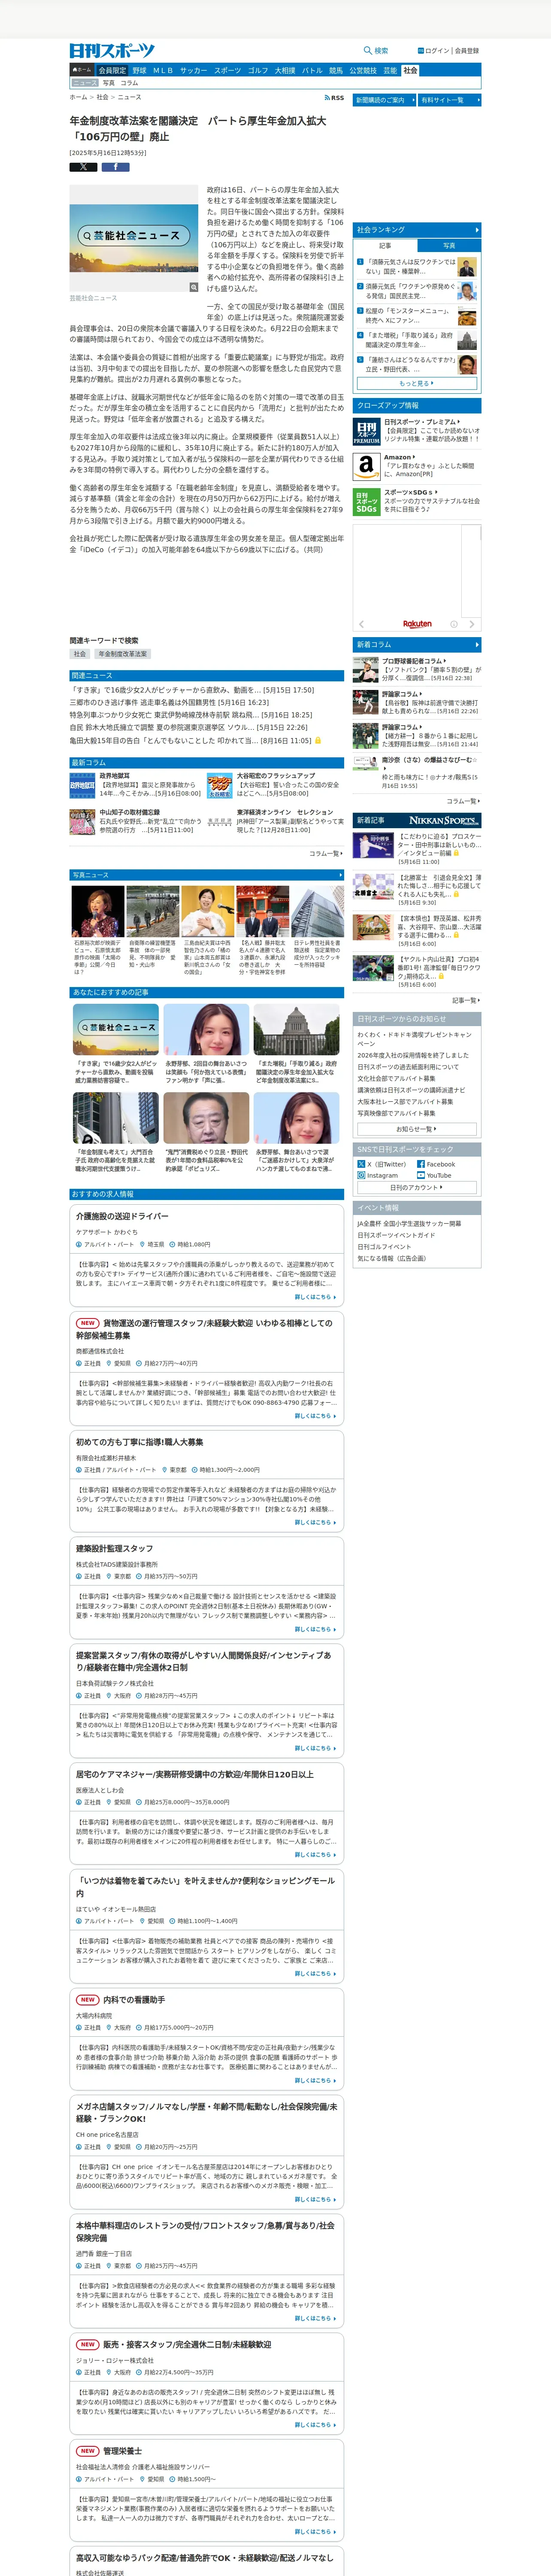Click the 日刊スポーツ PREMIUM logo
This screenshot has width=551, height=2576.
[x=367, y=431]
